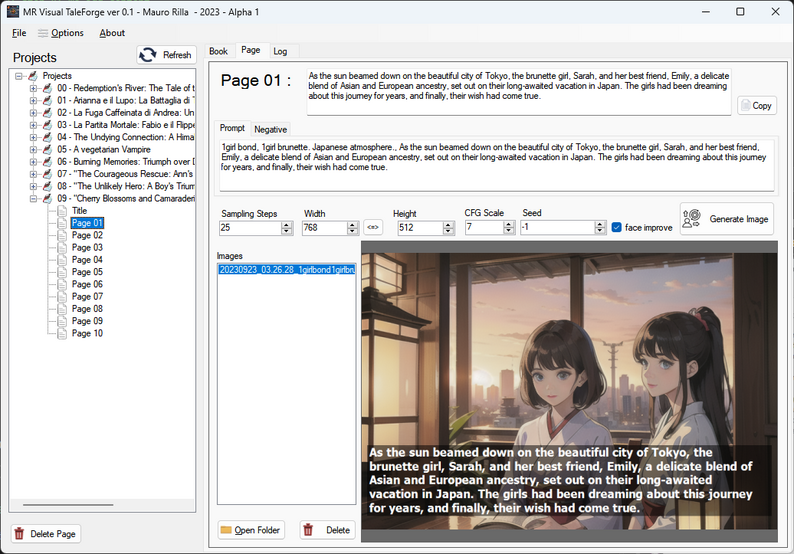Switch to the Log tab

pos(280,51)
